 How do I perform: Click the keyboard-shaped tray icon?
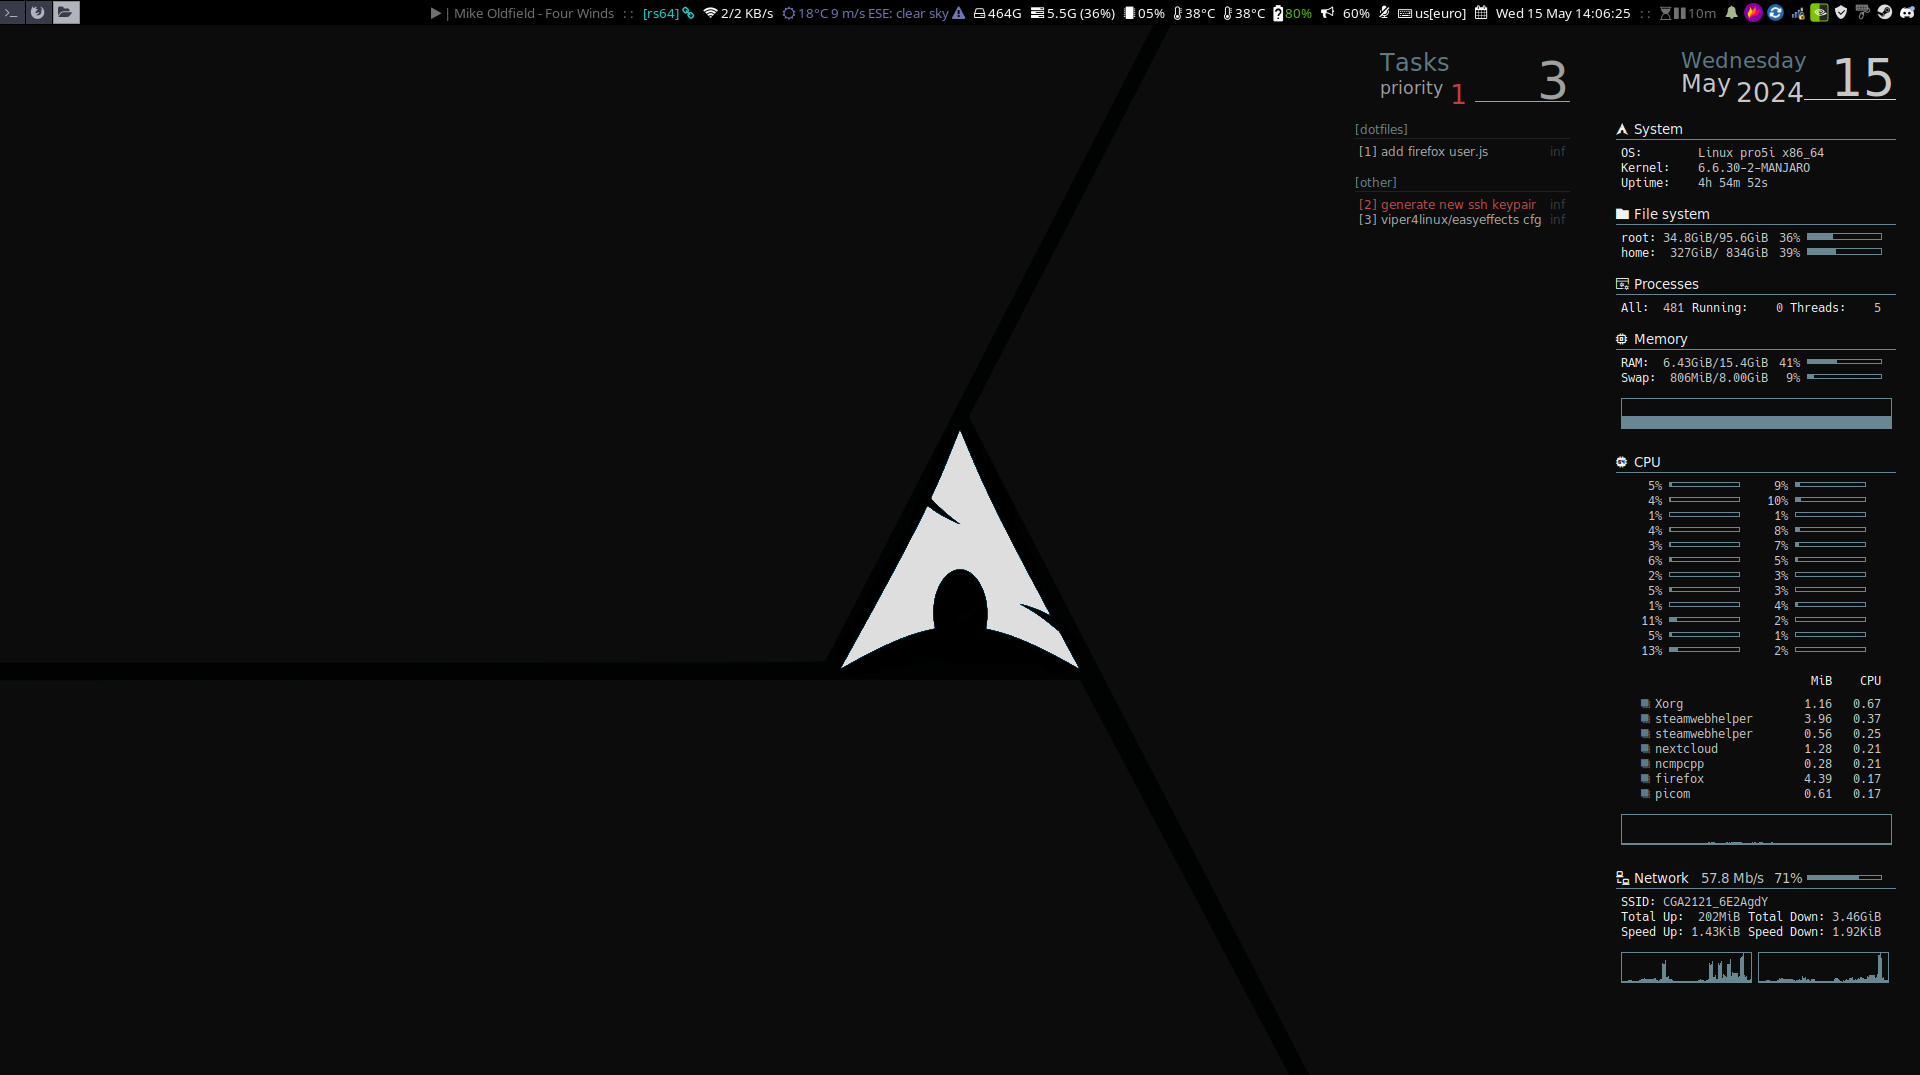1862,12
